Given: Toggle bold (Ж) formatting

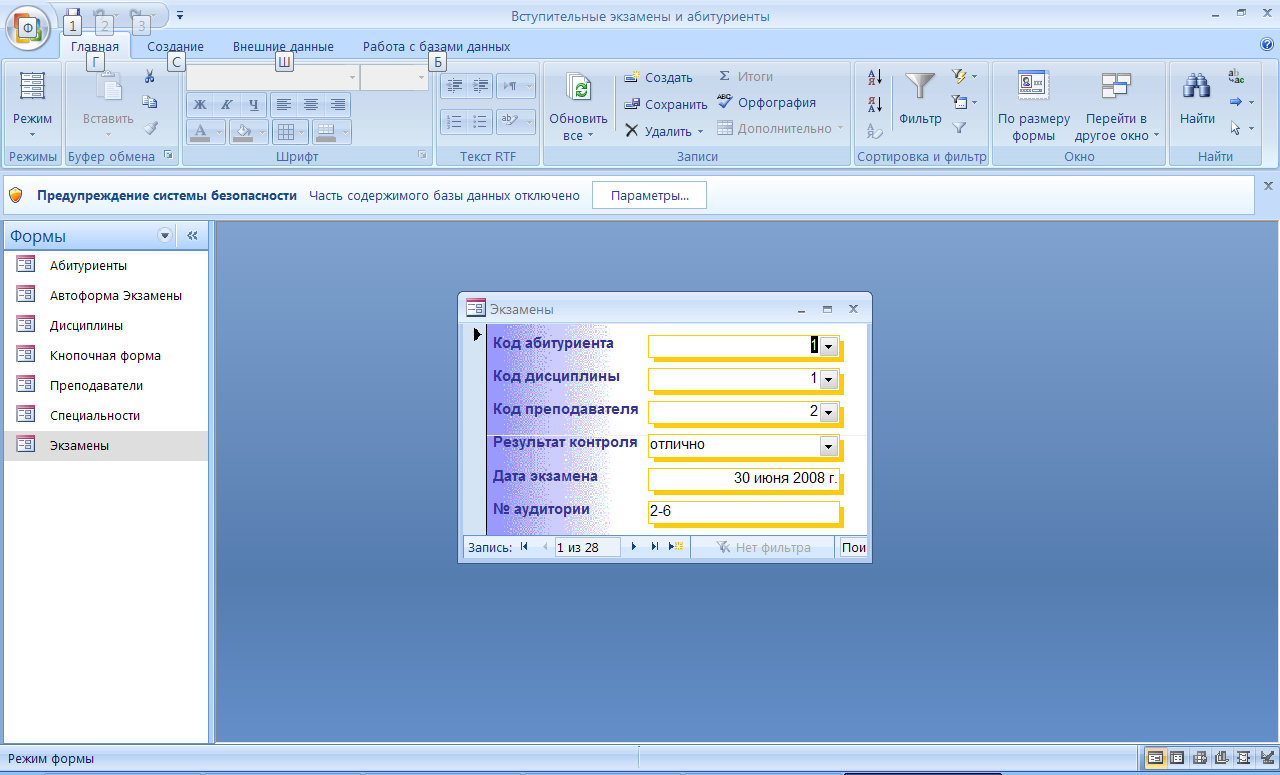Looking at the screenshot, I should [x=200, y=104].
